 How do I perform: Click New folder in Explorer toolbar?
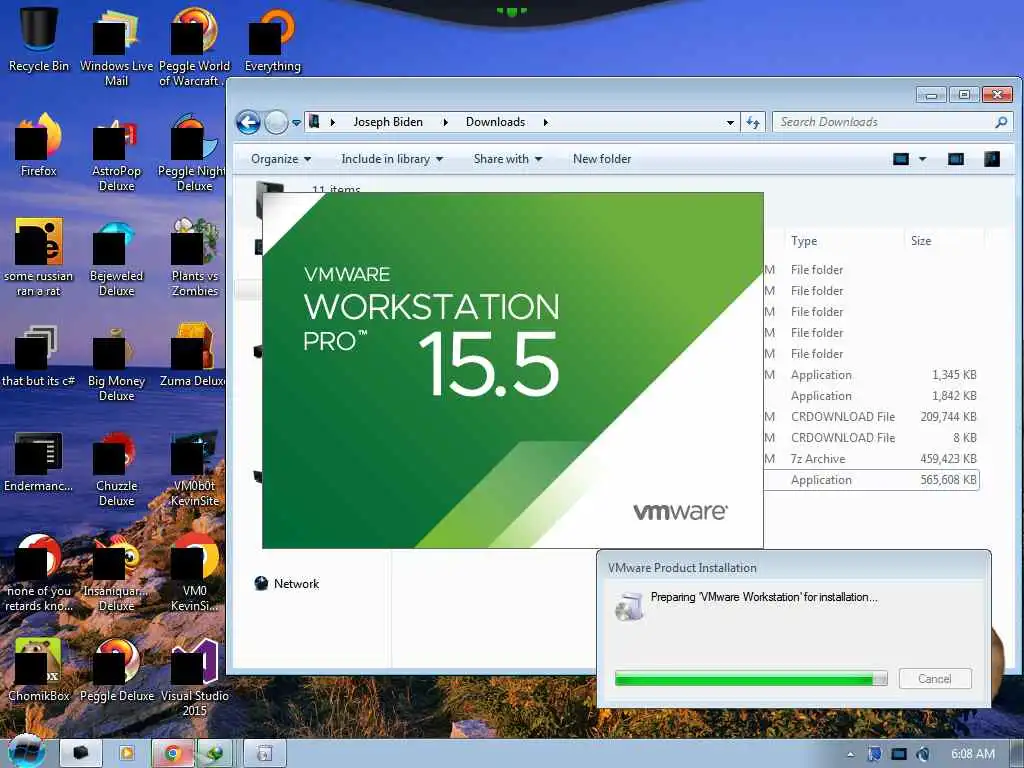click(601, 159)
